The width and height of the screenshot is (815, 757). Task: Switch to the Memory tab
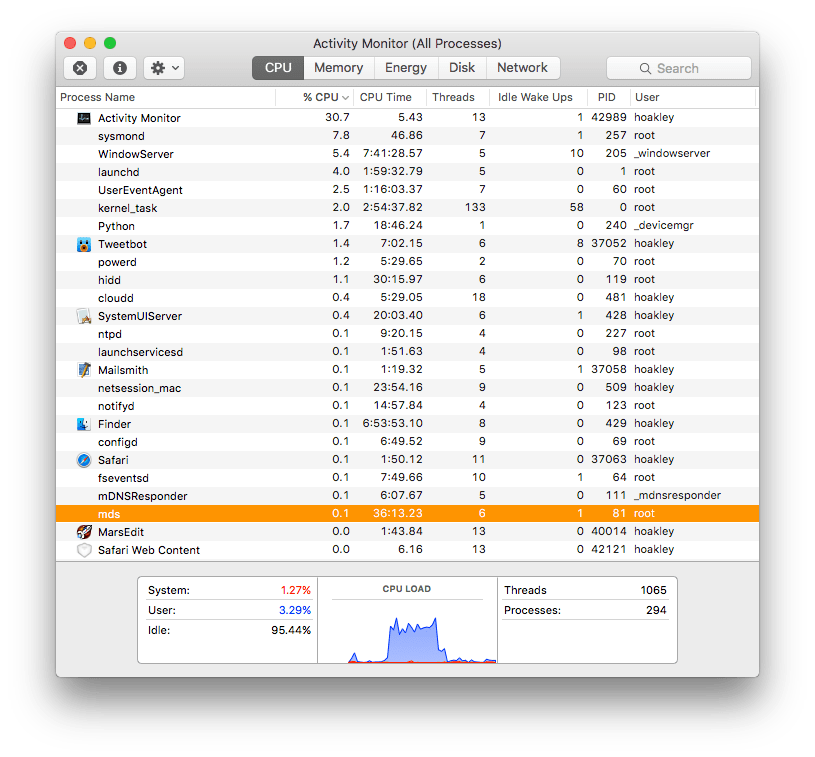[338, 68]
